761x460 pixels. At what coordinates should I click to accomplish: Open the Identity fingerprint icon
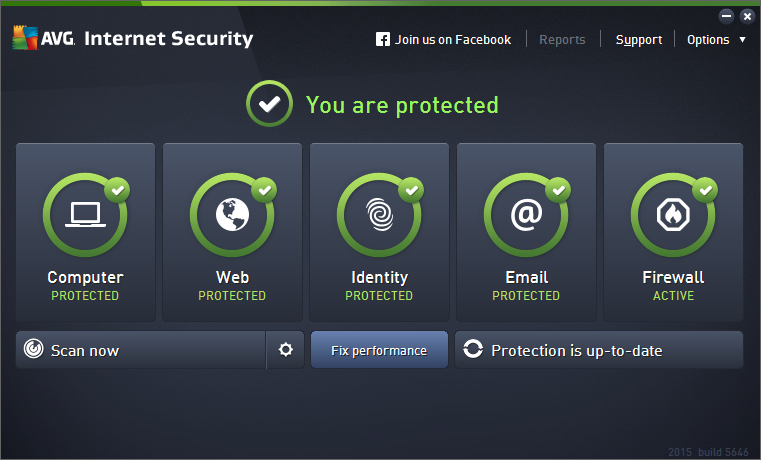click(379, 216)
